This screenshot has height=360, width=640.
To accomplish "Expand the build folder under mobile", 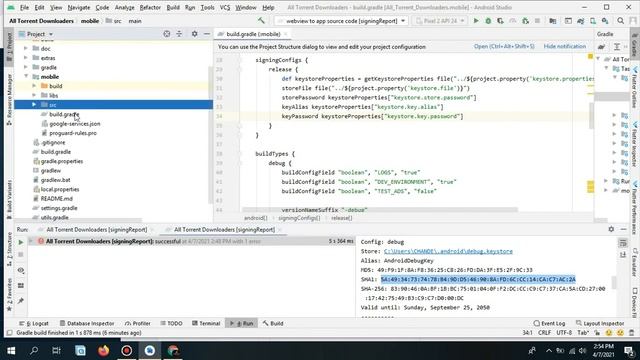I will 34,86.
